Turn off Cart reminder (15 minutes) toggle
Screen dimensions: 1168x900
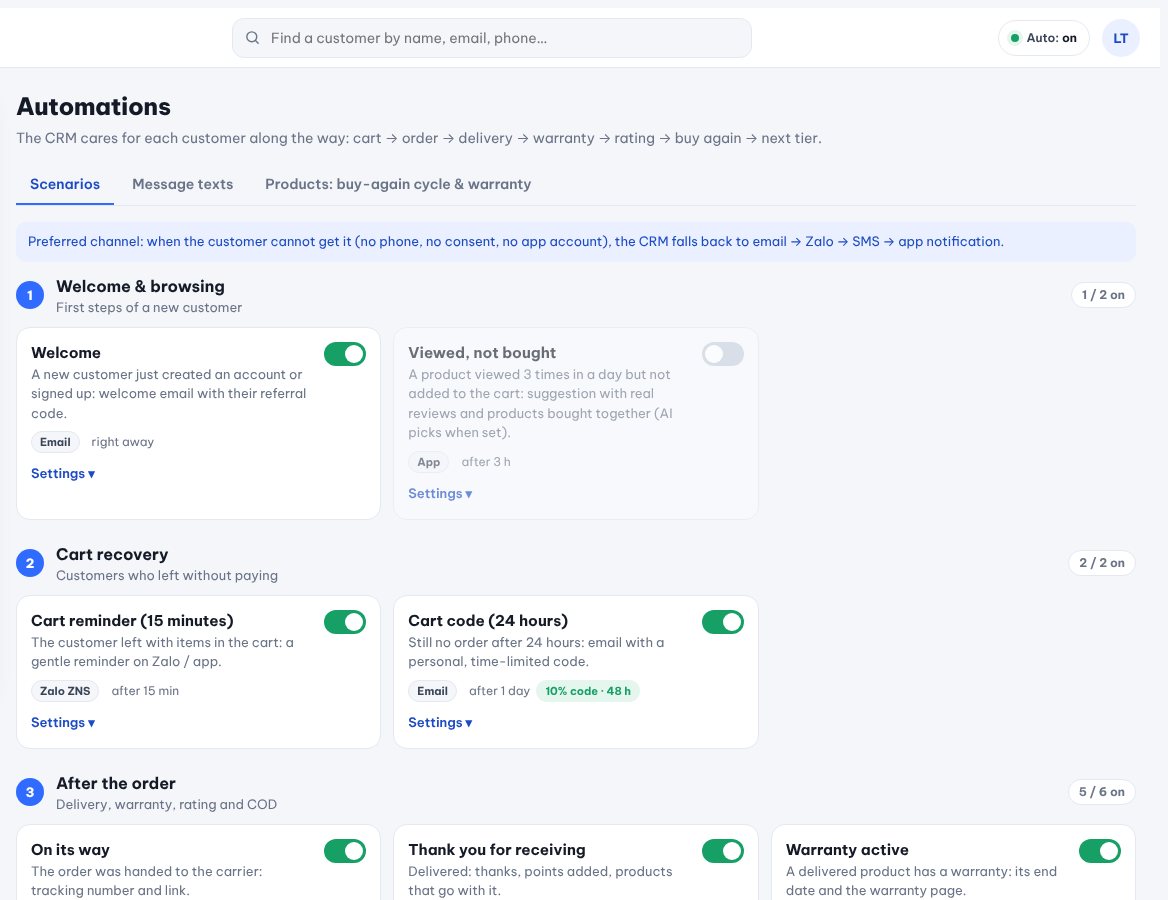345,622
